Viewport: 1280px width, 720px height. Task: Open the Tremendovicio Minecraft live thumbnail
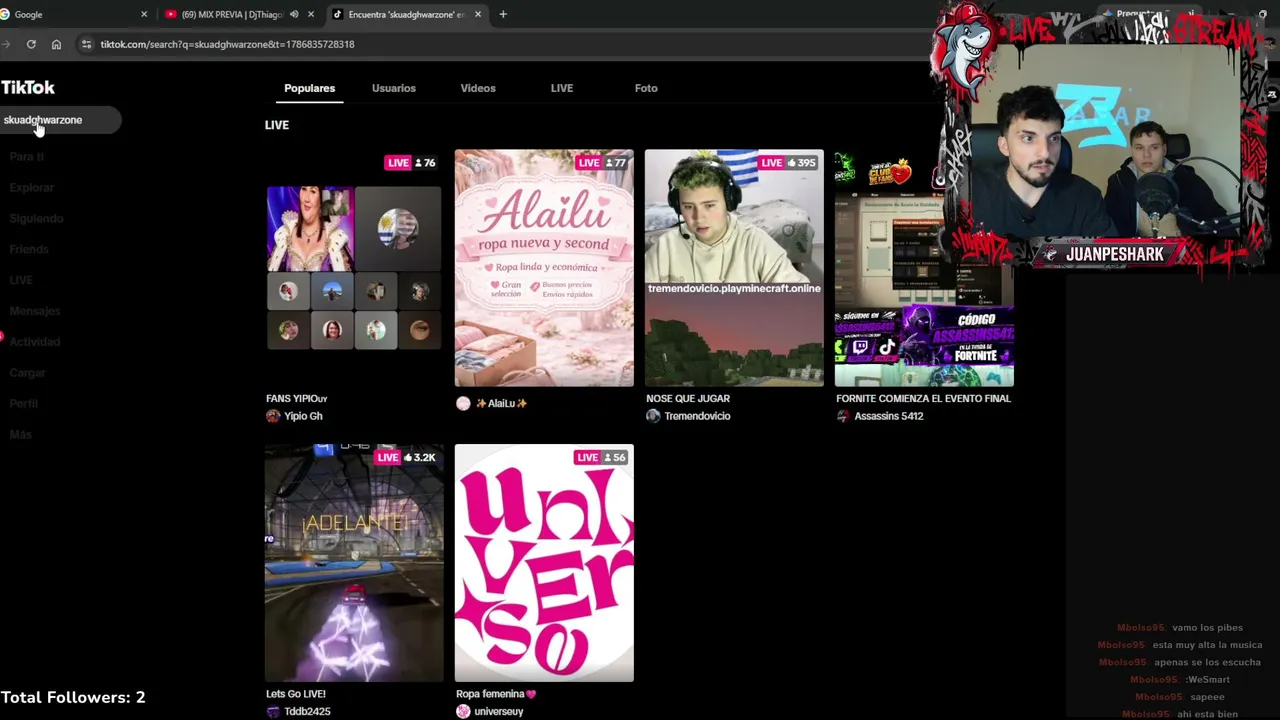pos(734,268)
